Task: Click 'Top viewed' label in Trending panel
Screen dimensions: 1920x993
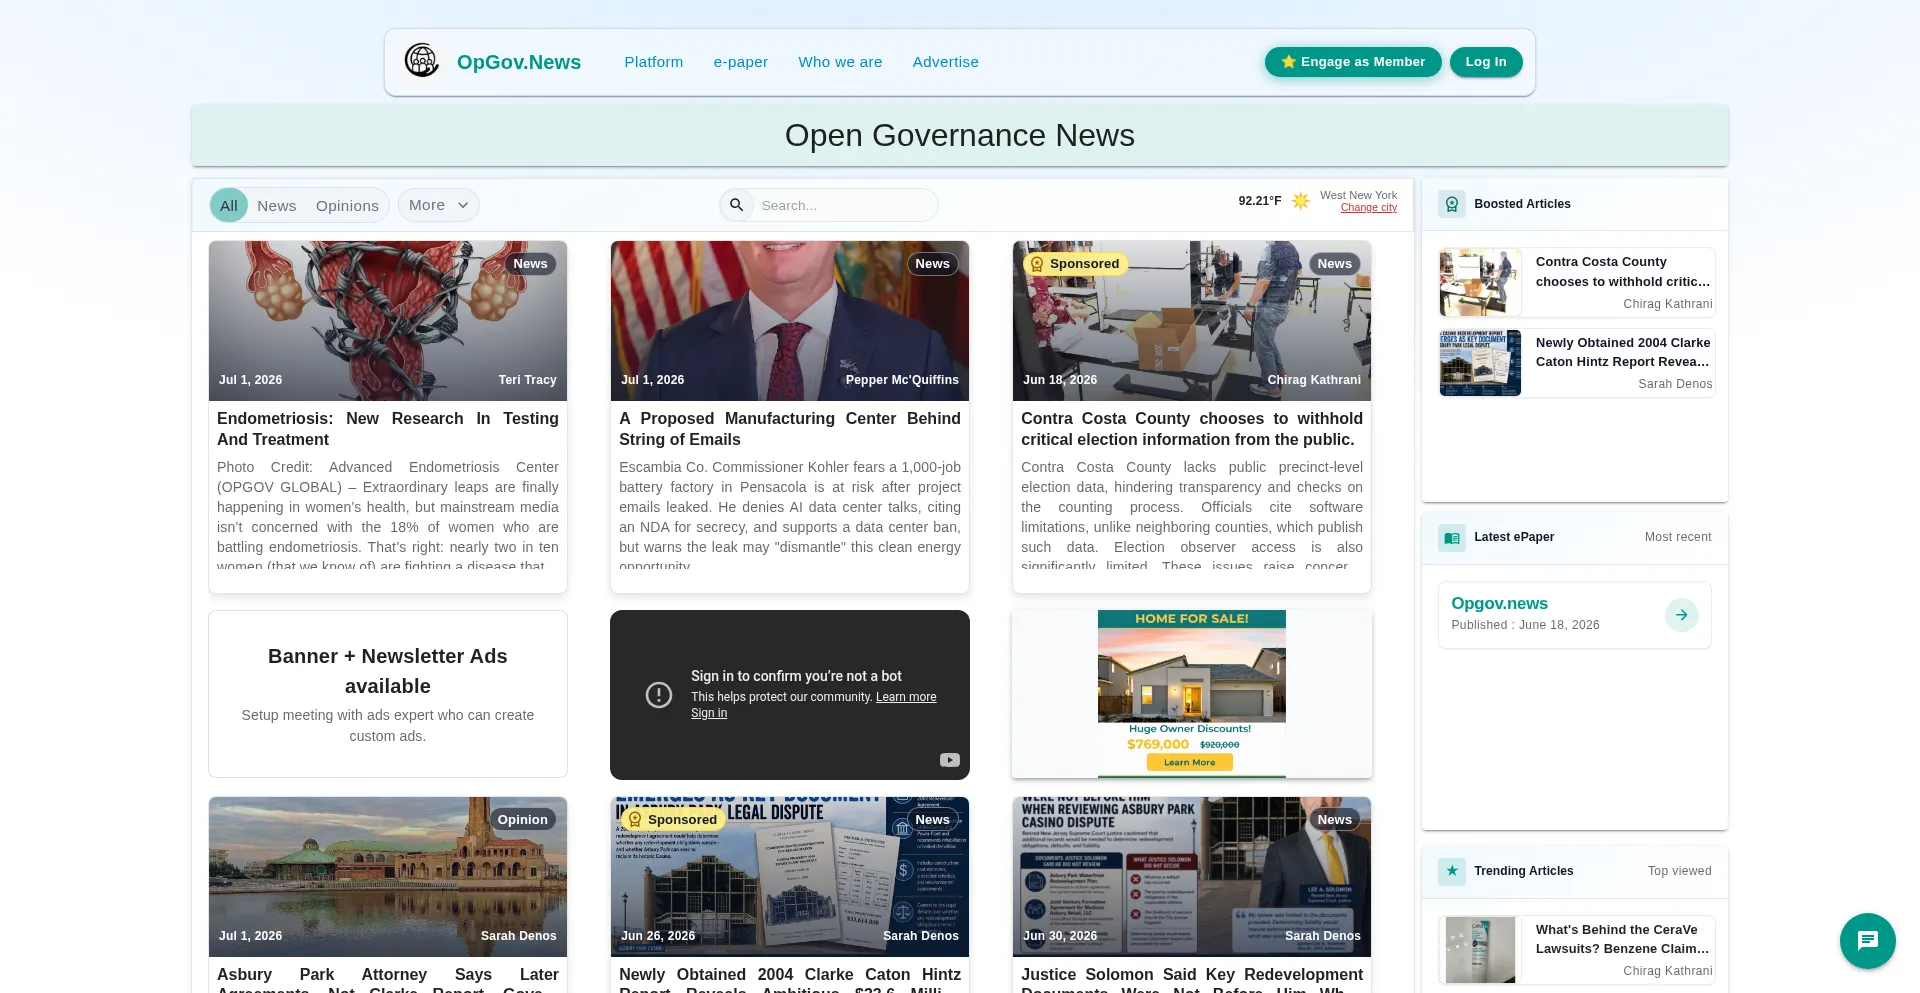Action: [x=1680, y=871]
